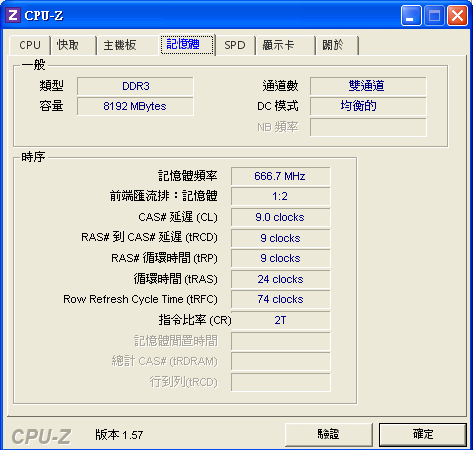Close the CPU-Z window
The height and width of the screenshot is (450, 474).
point(457,15)
